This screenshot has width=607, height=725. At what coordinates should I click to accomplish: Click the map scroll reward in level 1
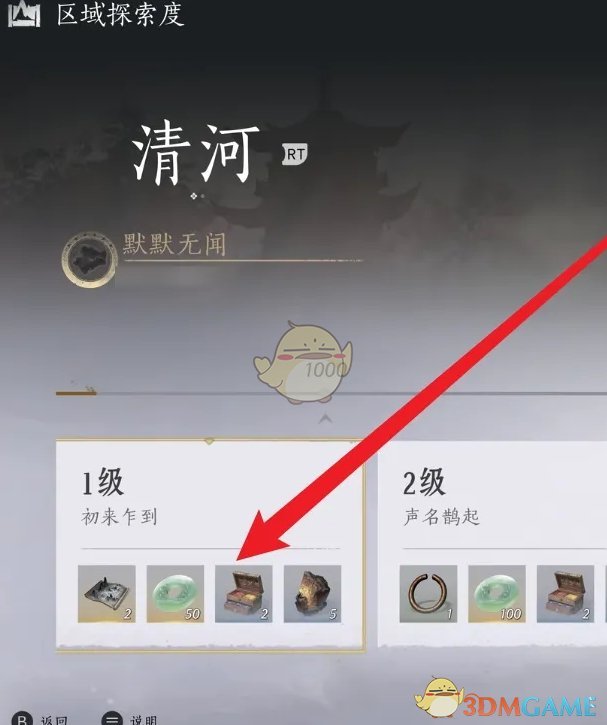click(x=106, y=594)
